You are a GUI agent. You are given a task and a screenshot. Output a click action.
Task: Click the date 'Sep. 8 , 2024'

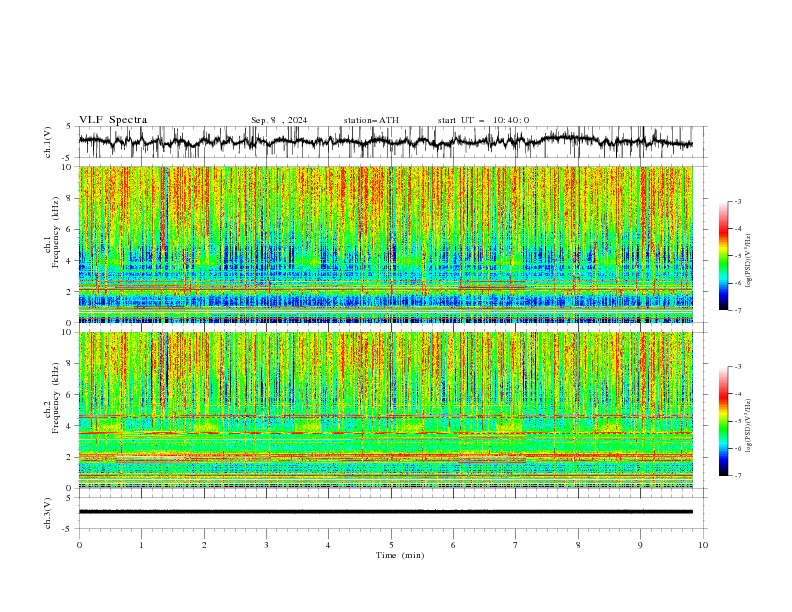pyautogui.click(x=279, y=120)
